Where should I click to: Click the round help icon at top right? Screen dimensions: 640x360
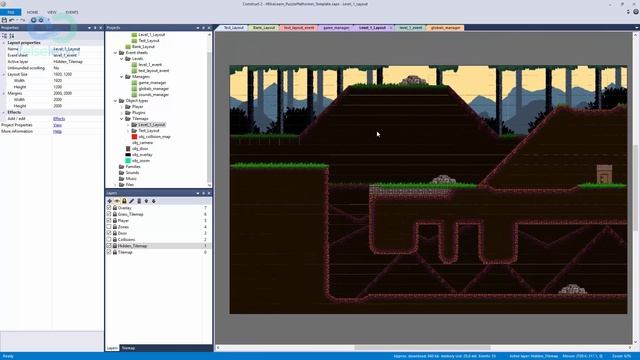[x=636, y=12]
